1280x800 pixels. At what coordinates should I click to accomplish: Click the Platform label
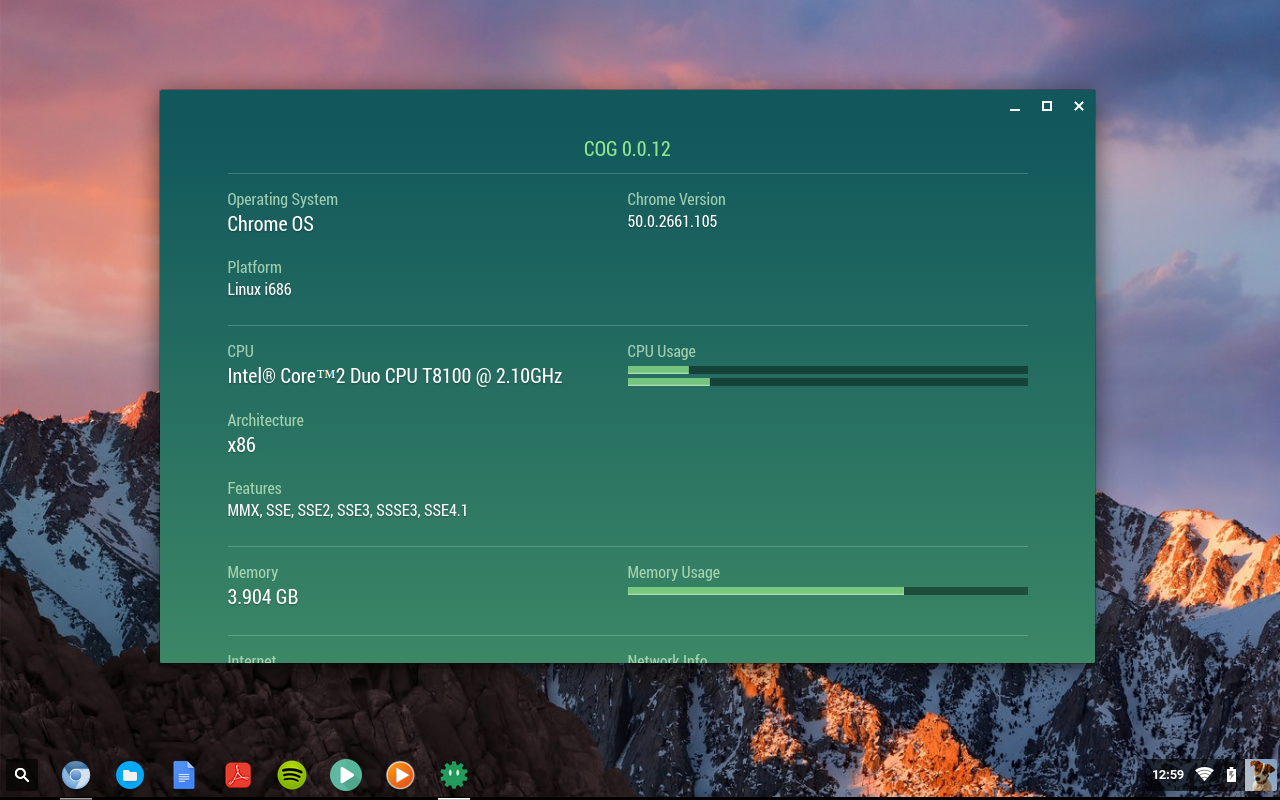[255, 268]
